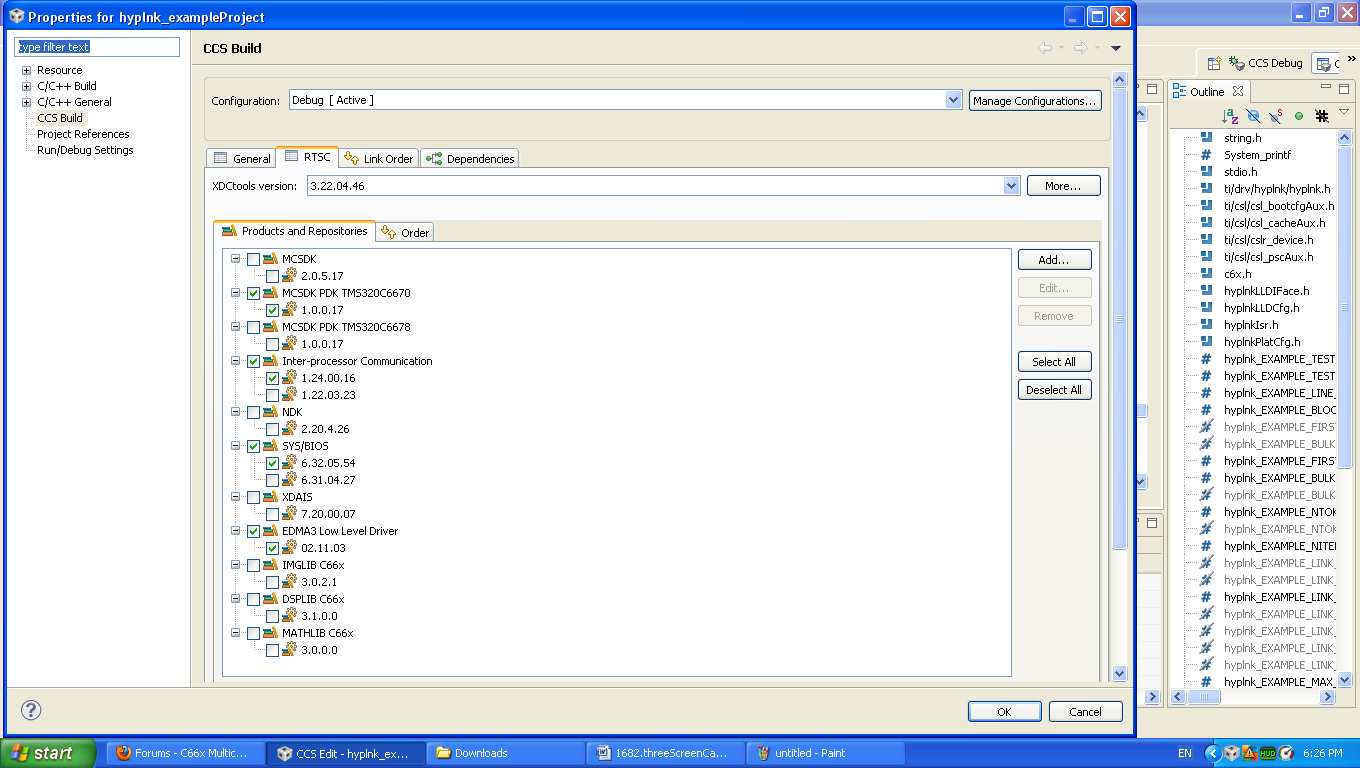Open the Dependencies tab
Viewport: 1360px width, 768px height.
tap(469, 158)
